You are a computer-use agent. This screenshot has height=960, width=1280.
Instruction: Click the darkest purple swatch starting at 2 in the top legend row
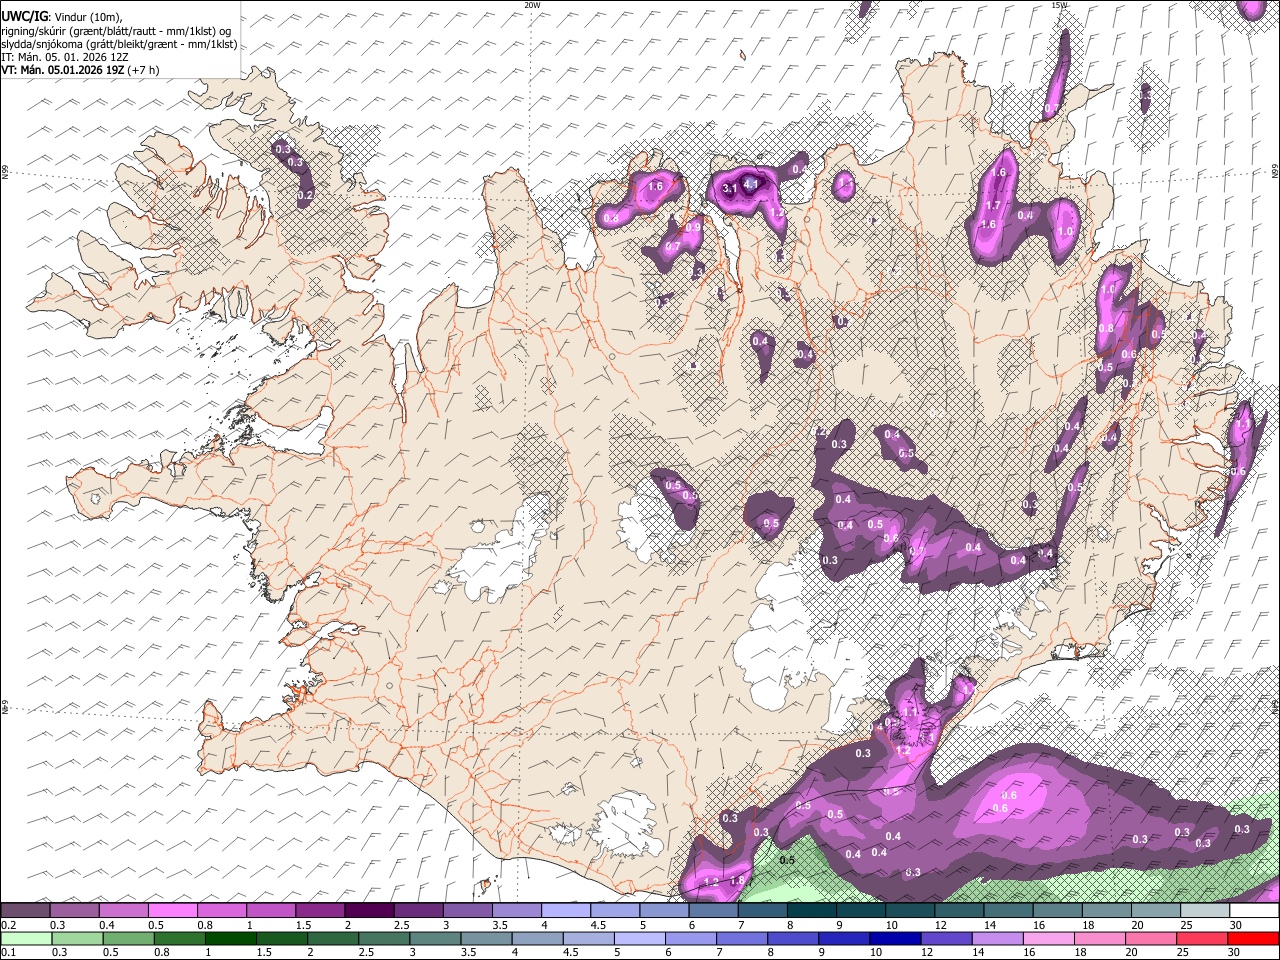point(369,911)
